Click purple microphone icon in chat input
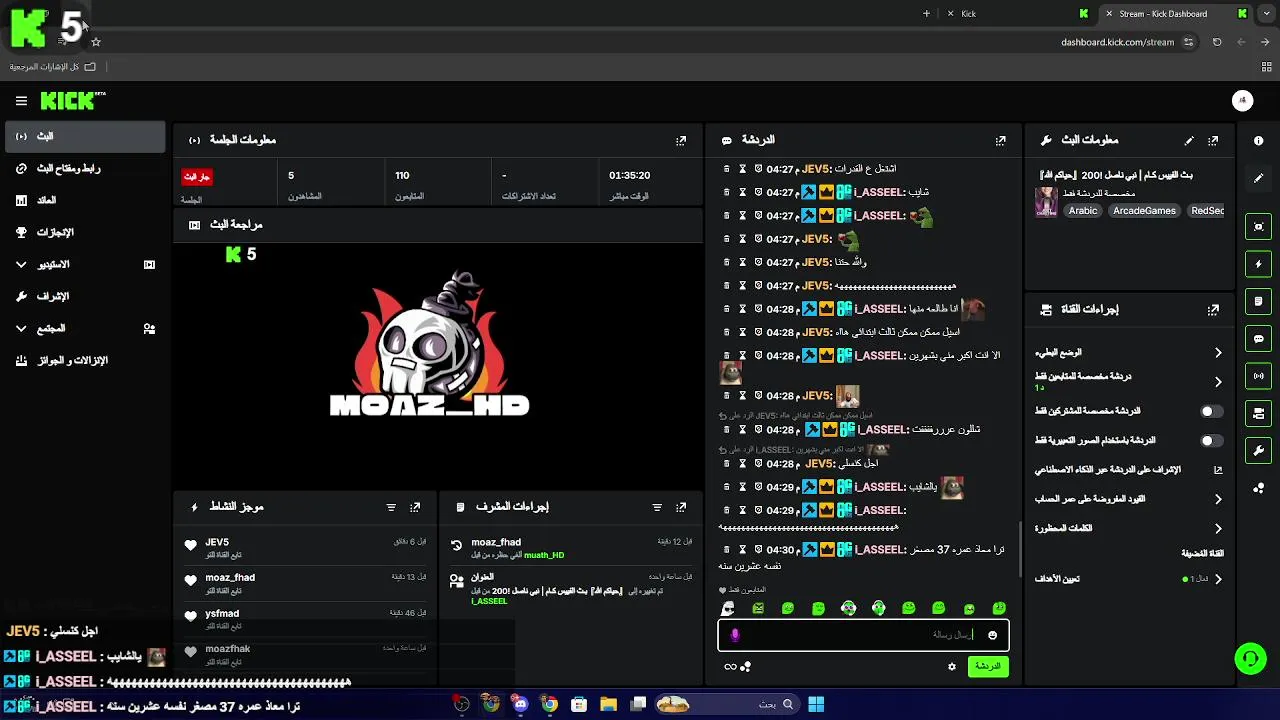The width and height of the screenshot is (1280, 720). tap(735, 635)
